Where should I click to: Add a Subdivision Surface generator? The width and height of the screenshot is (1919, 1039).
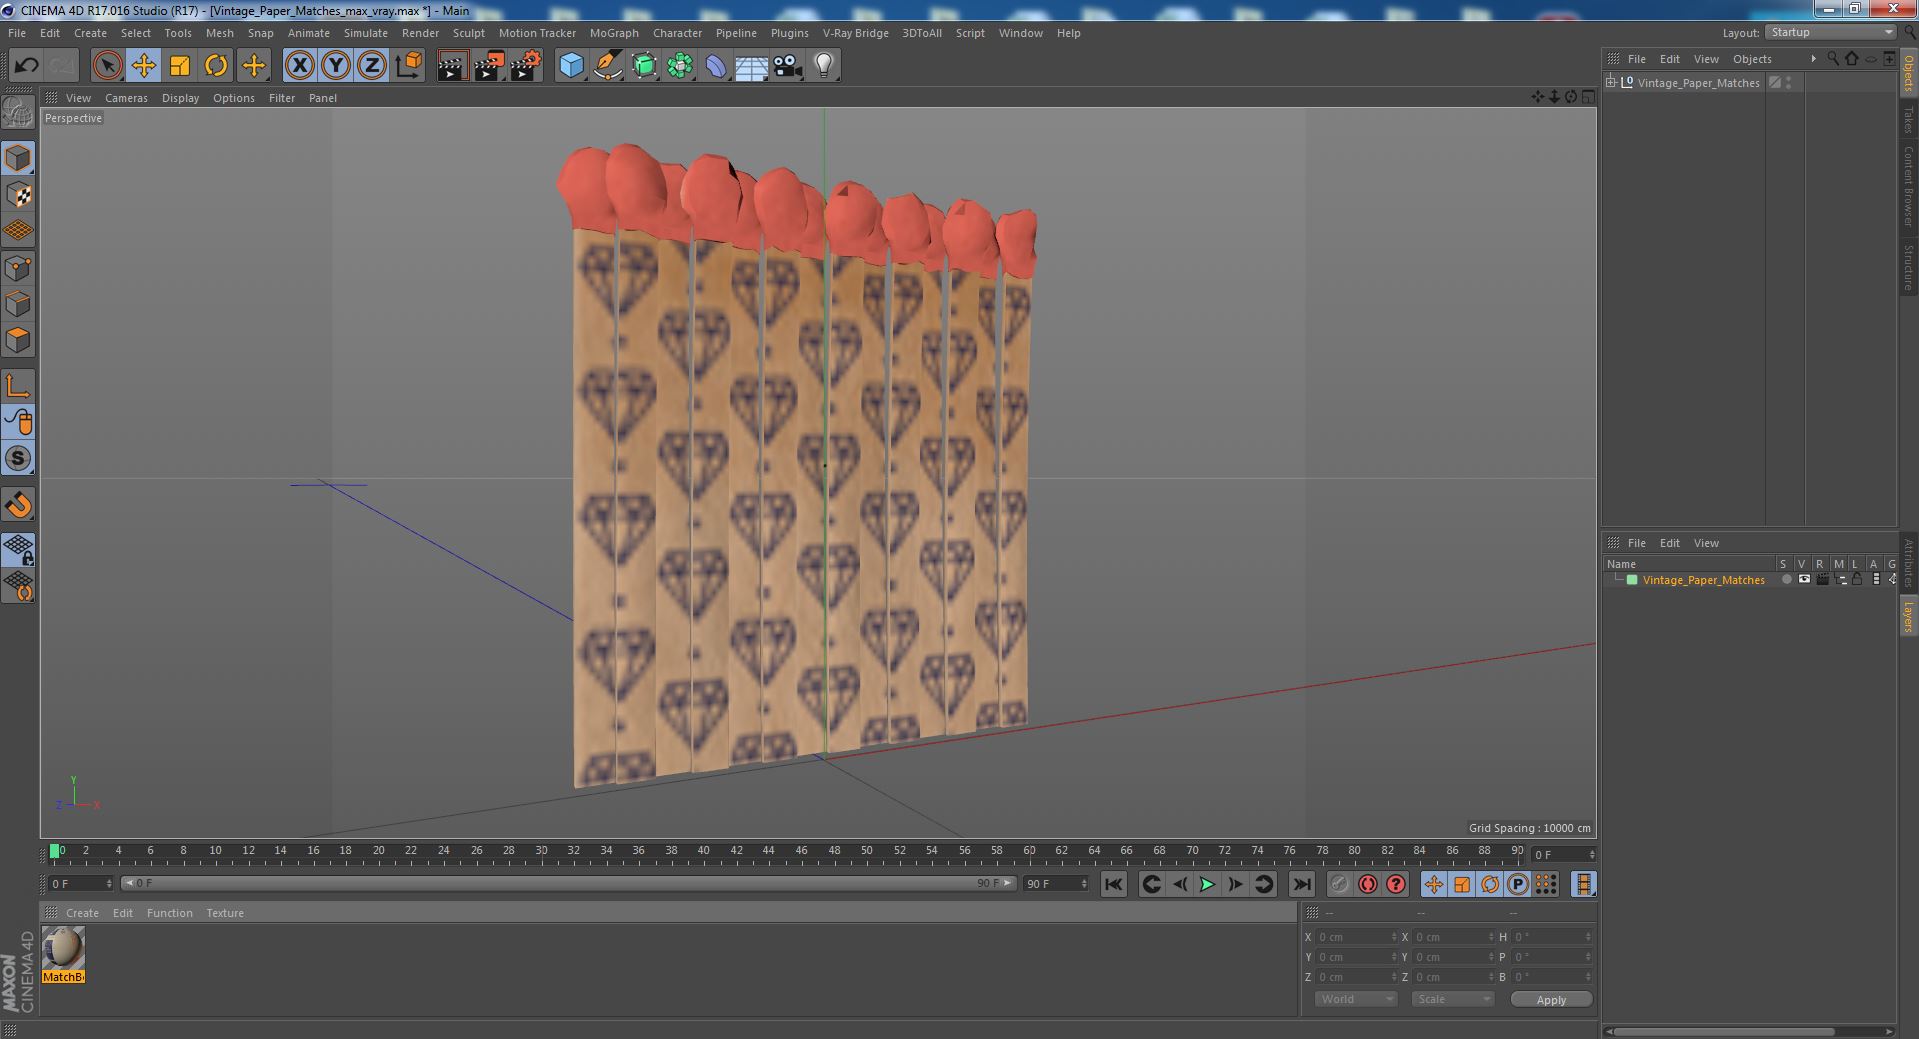[x=644, y=66]
